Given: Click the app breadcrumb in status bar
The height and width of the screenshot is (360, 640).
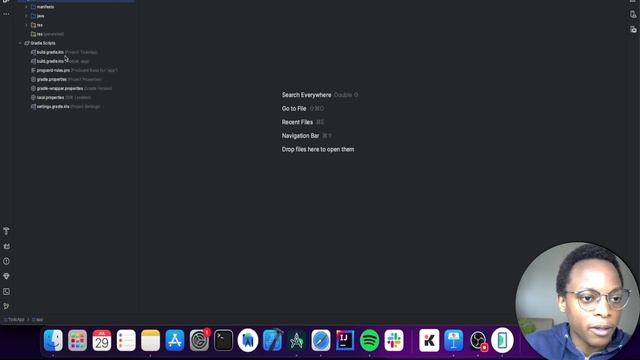Looking at the screenshot, I should point(38,320).
